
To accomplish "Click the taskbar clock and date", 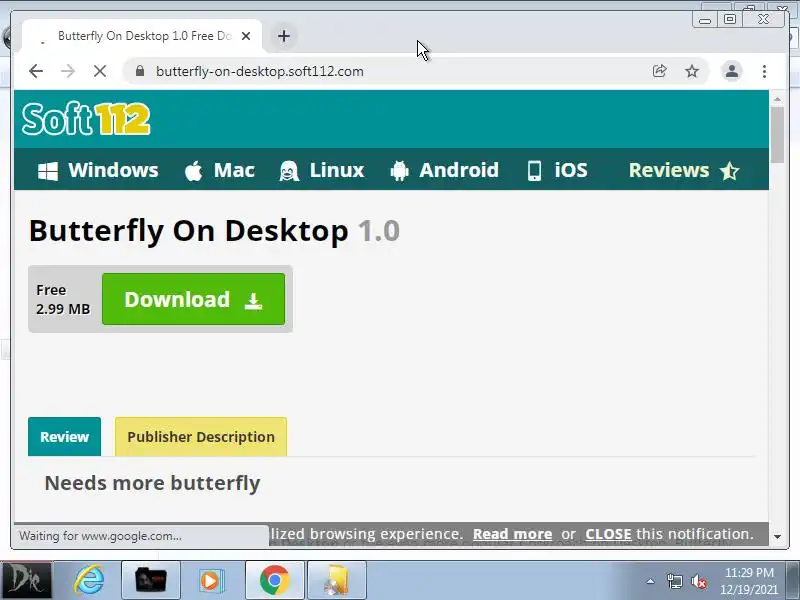I will pyautogui.click(x=749, y=581).
